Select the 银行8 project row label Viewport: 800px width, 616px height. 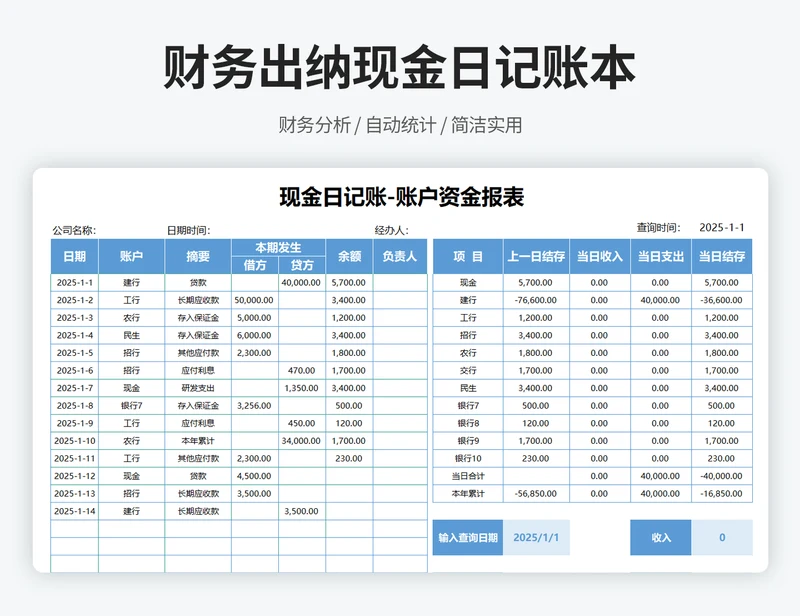468,423
